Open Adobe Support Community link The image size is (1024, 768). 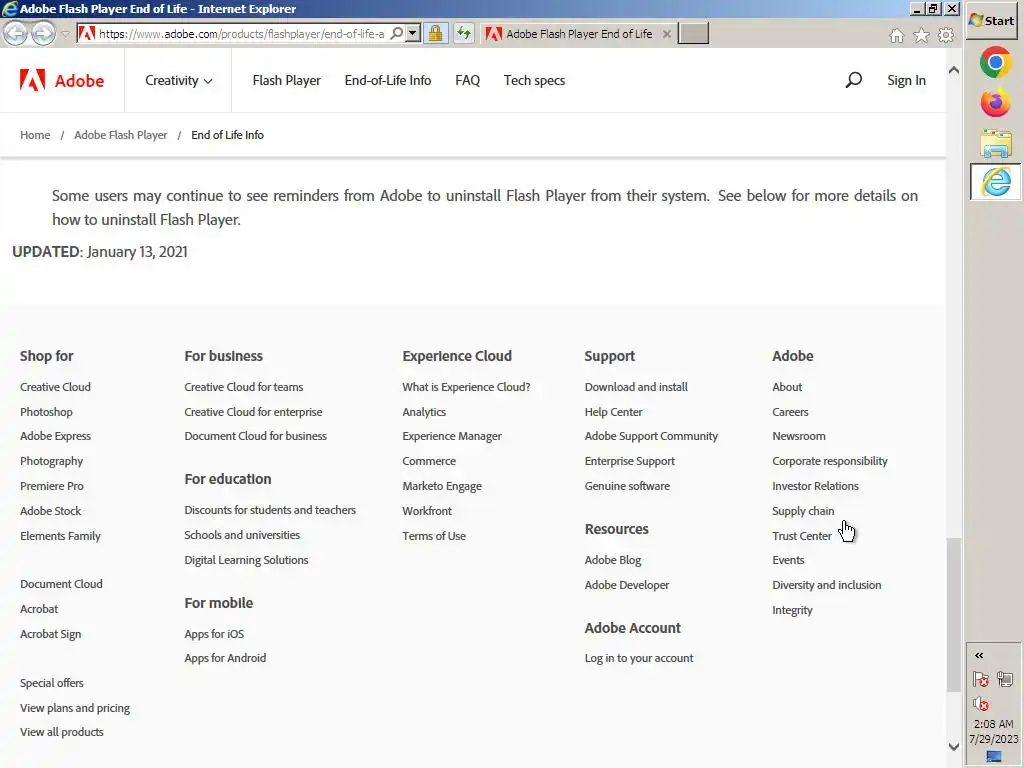[x=651, y=436]
